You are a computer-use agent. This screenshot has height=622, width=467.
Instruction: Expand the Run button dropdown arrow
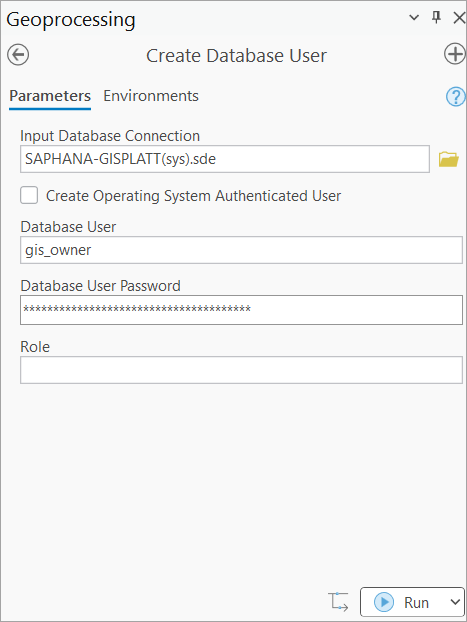point(455,602)
